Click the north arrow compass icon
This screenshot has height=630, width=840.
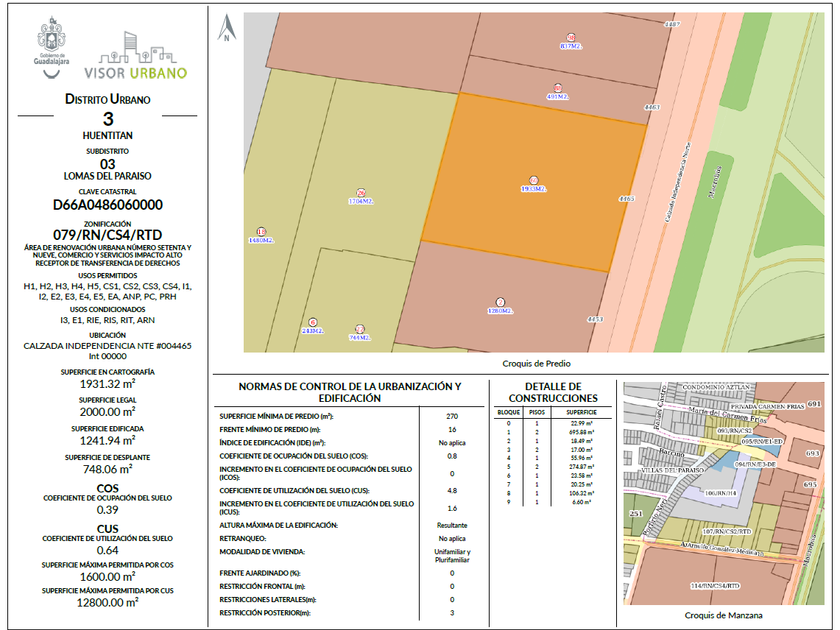tap(228, 28)
